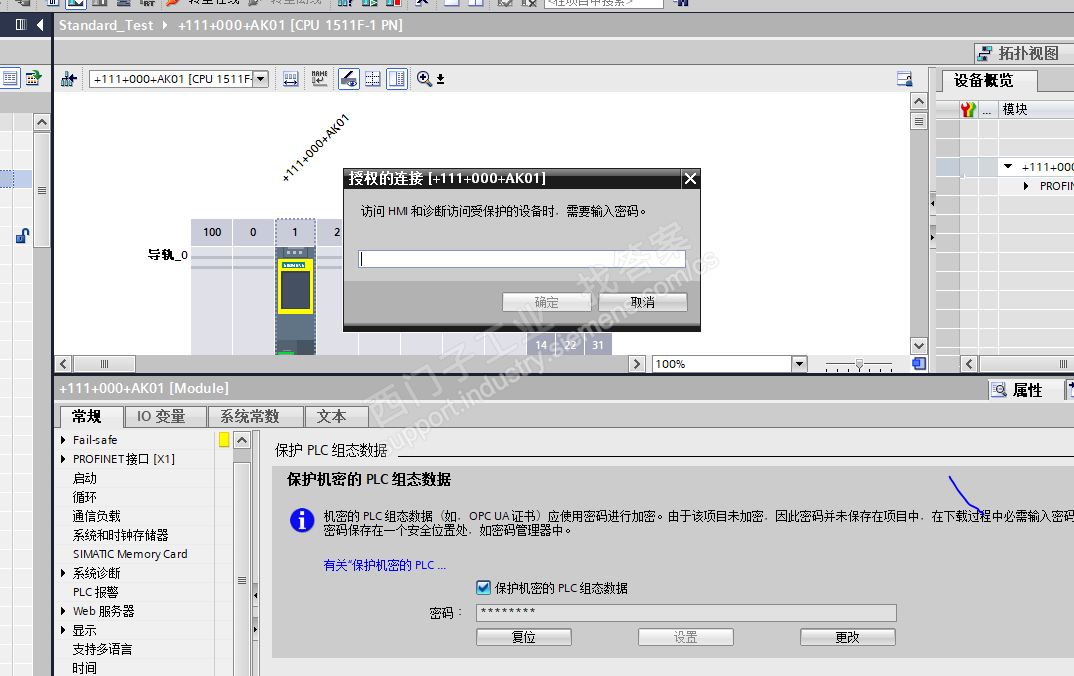This screenshot has height=676, width=1074.
Task: Open the 属性 properties tab icon
Action: coord(999,390)
